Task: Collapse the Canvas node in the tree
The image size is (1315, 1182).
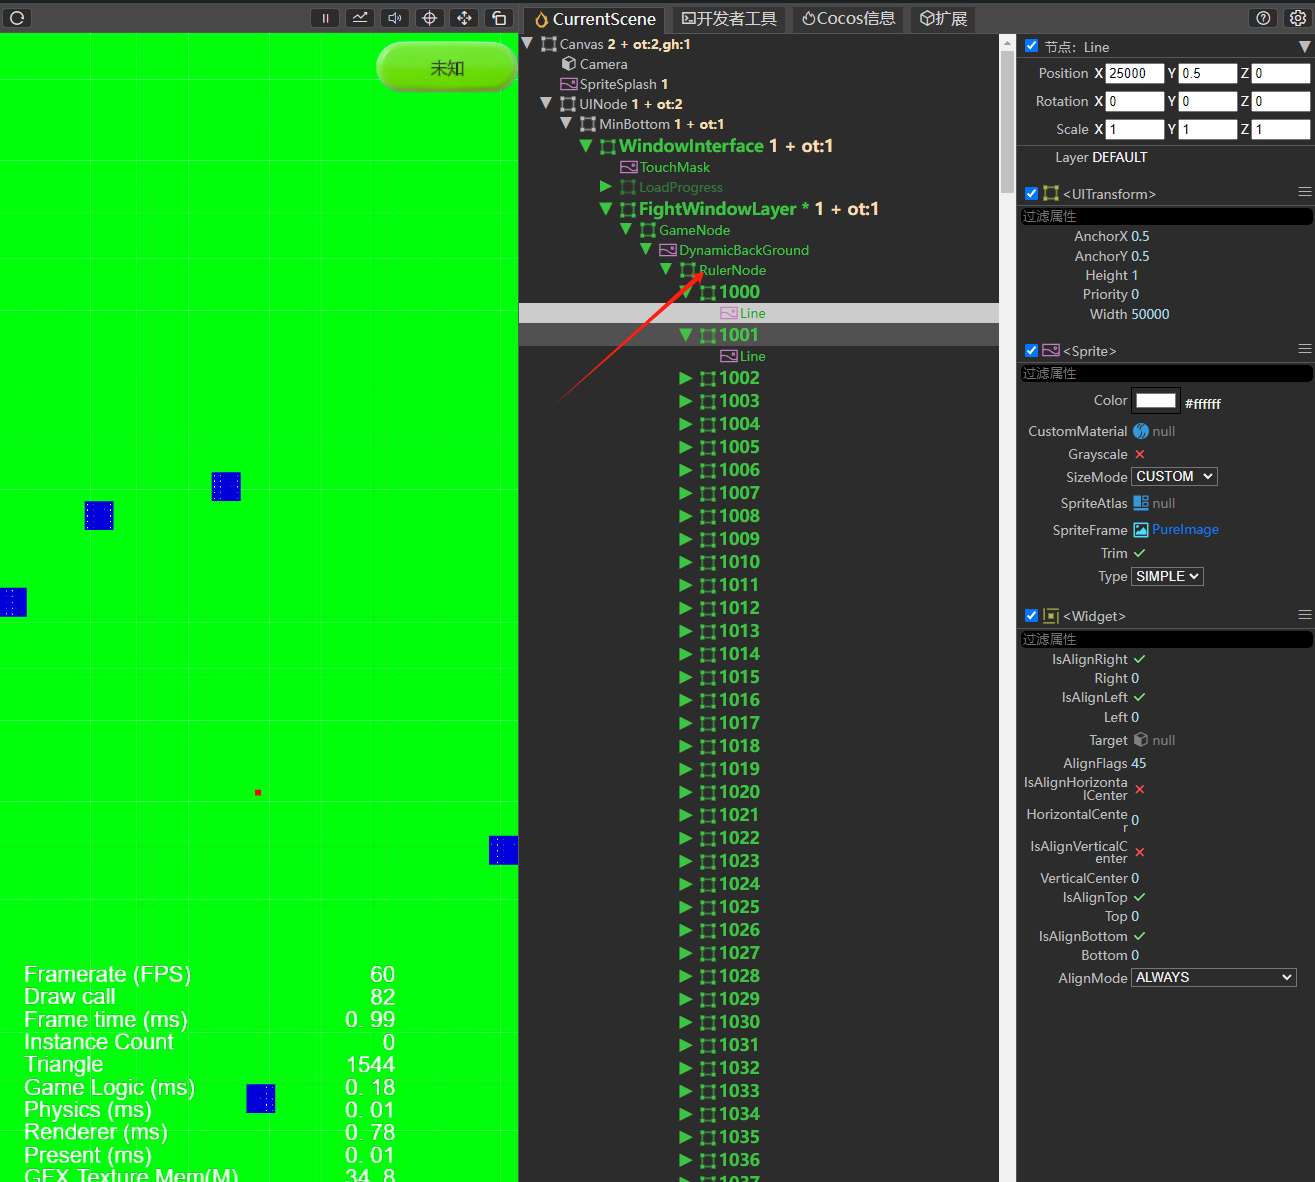Action: point(528,43)
